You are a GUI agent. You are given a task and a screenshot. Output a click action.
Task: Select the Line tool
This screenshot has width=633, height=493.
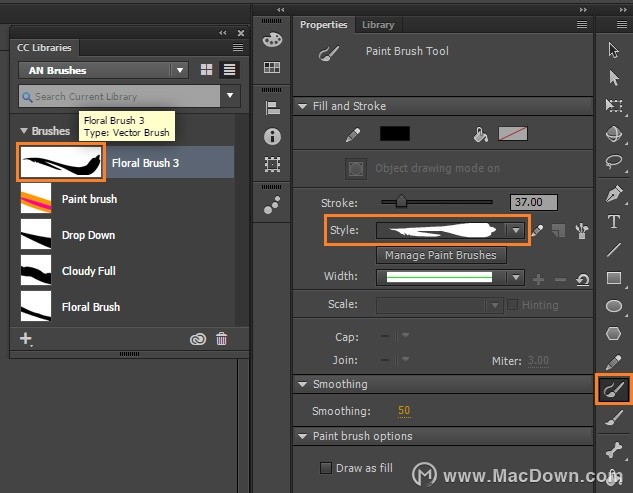(x=614, y=250)
